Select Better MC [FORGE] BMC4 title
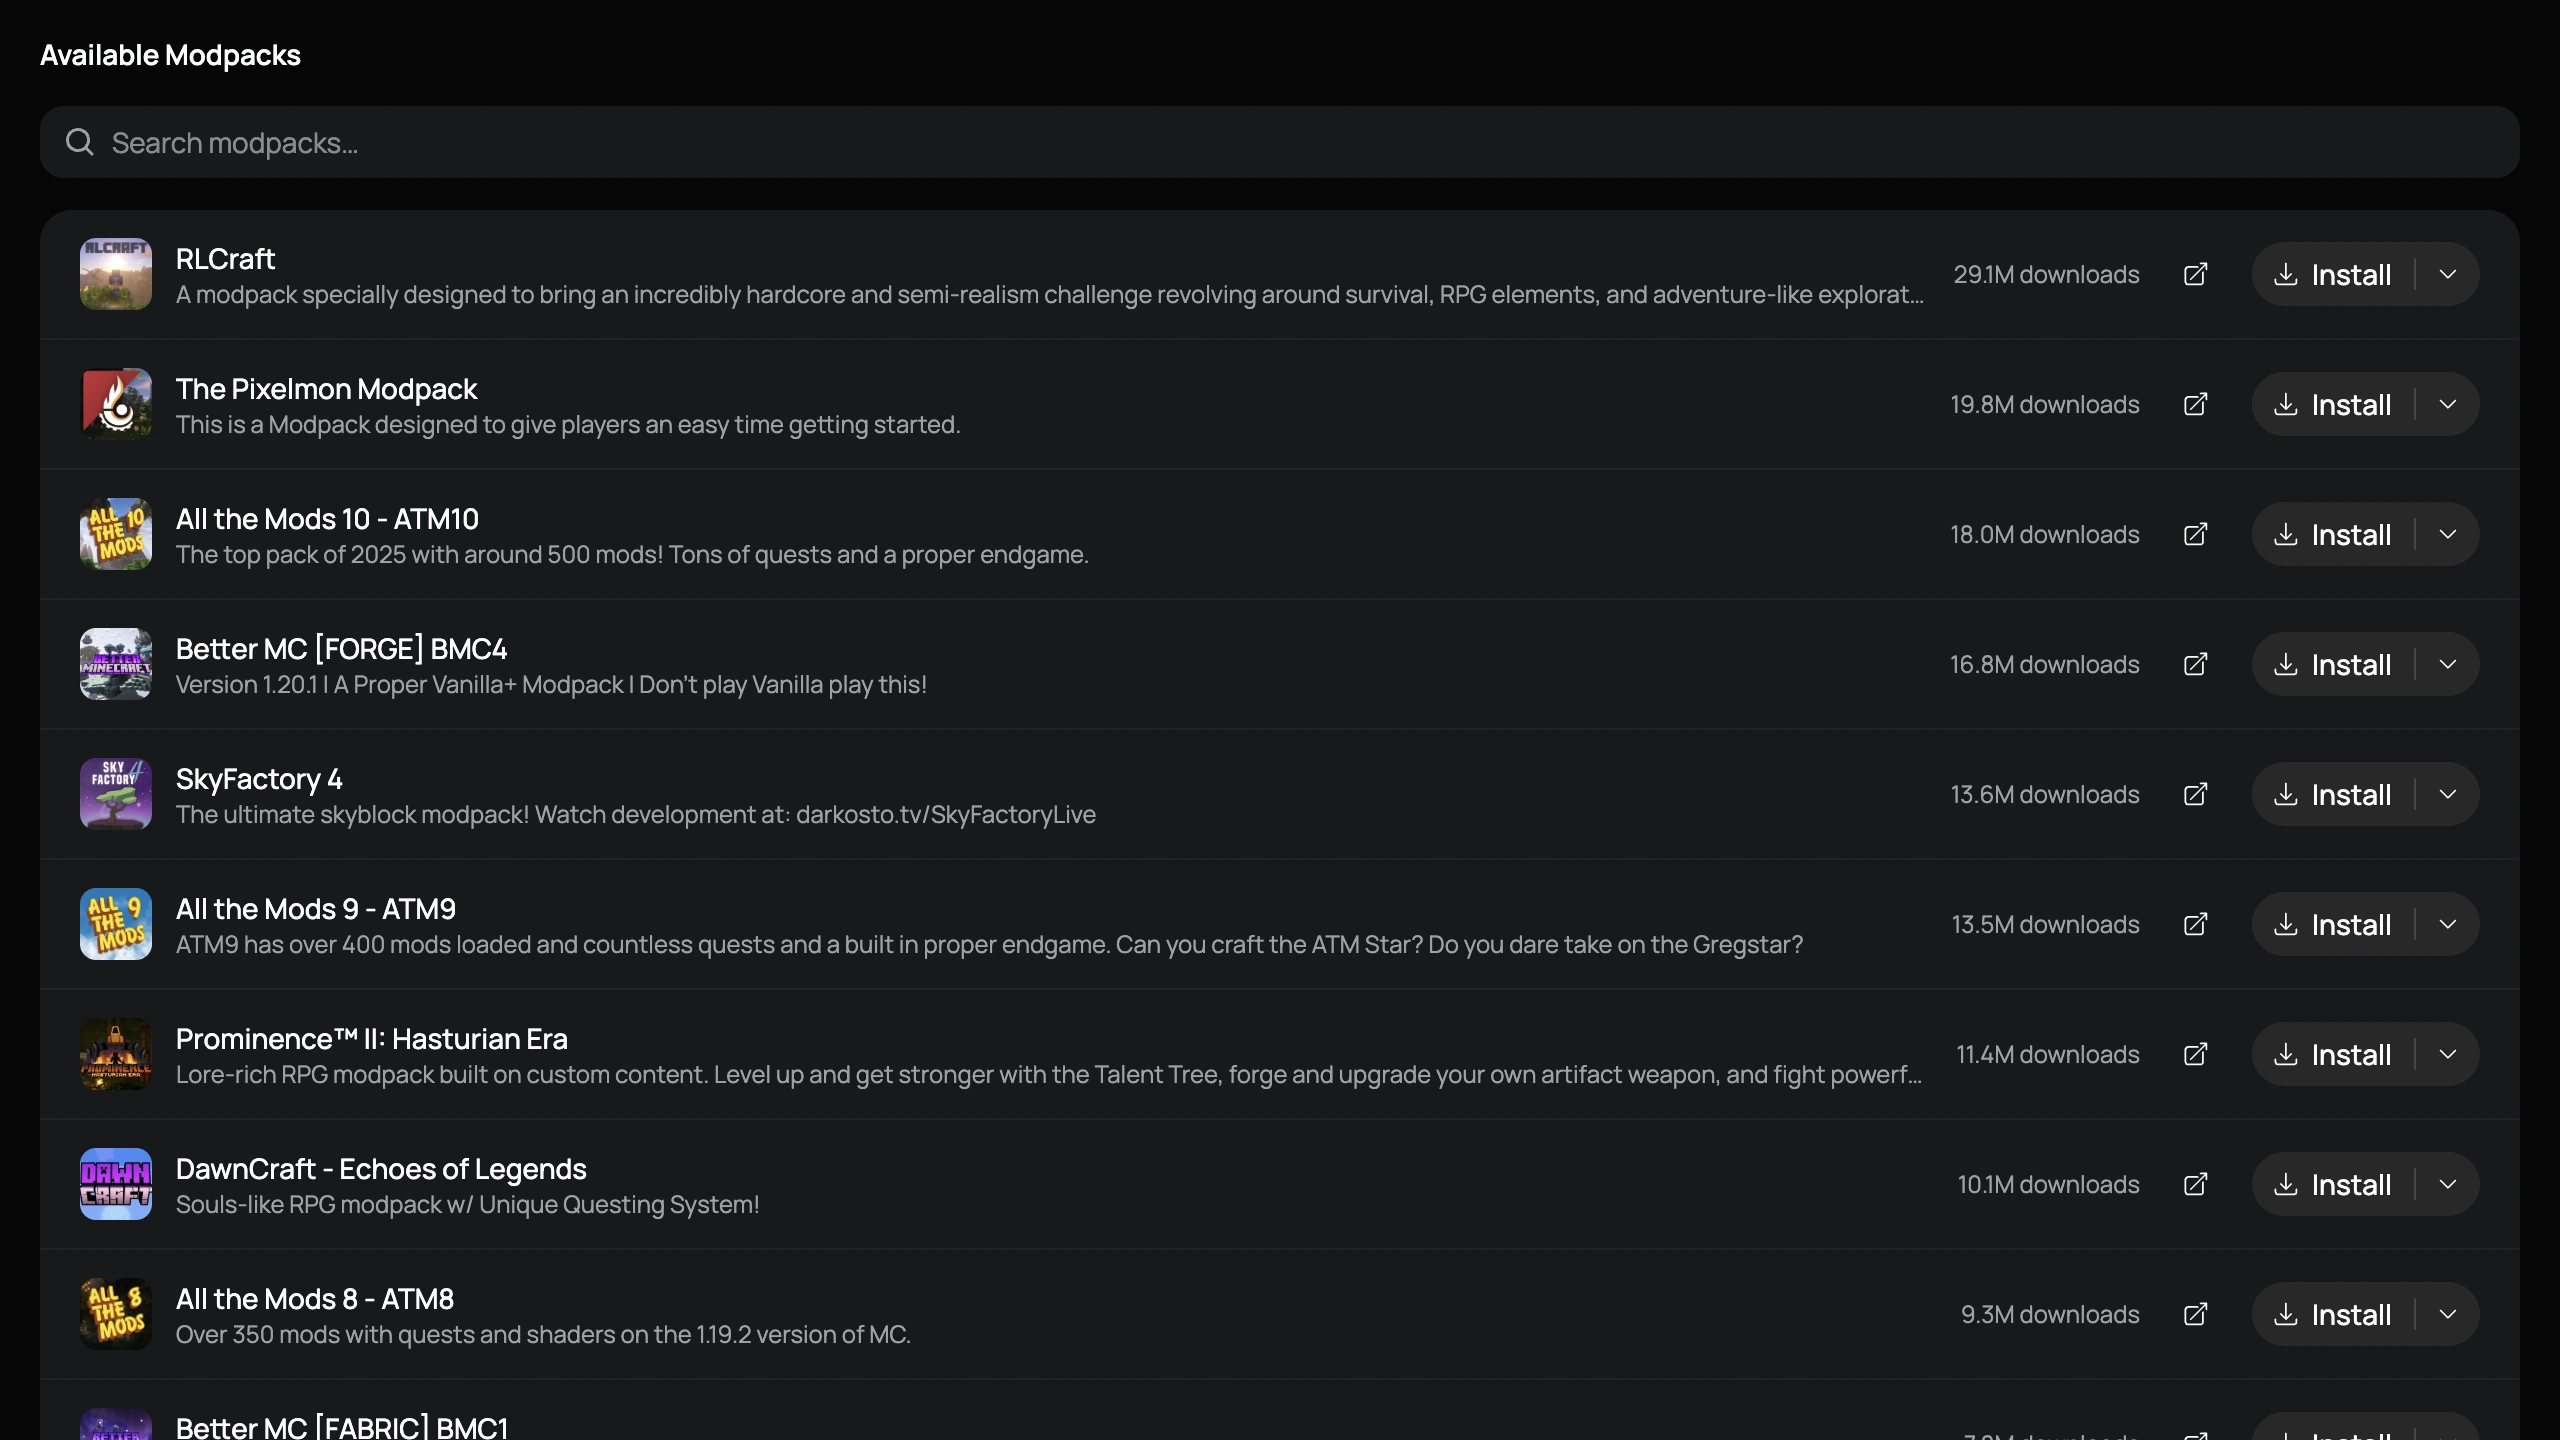 [341, 649]
